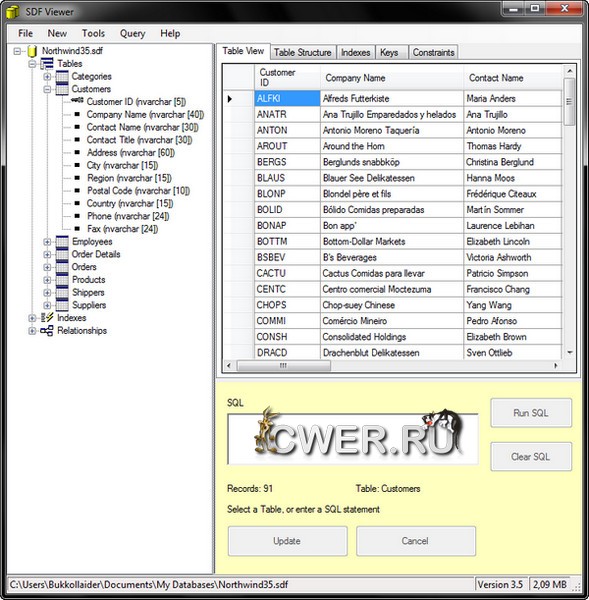589x600 pixels.
Task: Click the horizontal scrollbar thumb of the grid
Action: click(283, 365)
